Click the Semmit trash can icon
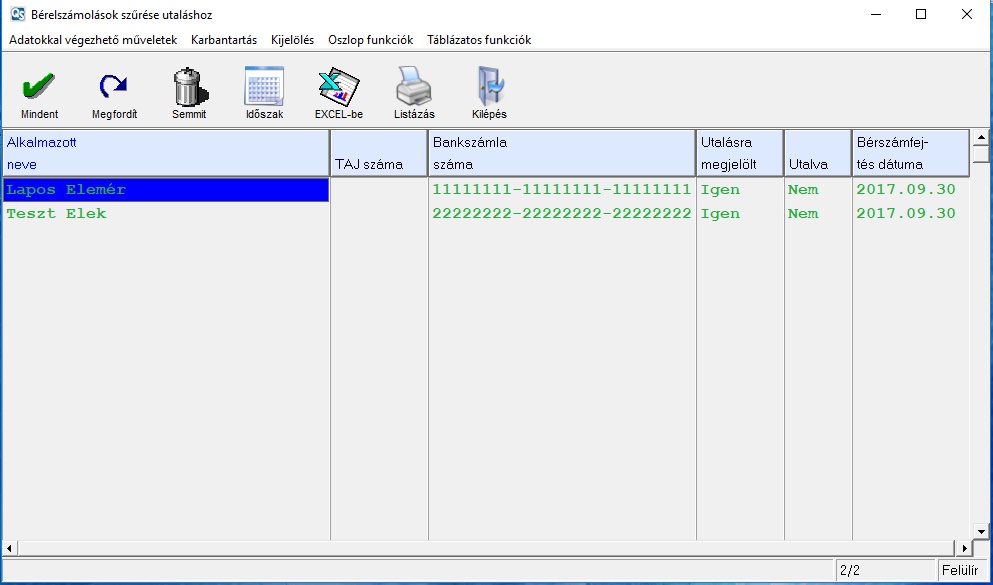The width and height of the screenshot is (993, 585). coord(189,88)
